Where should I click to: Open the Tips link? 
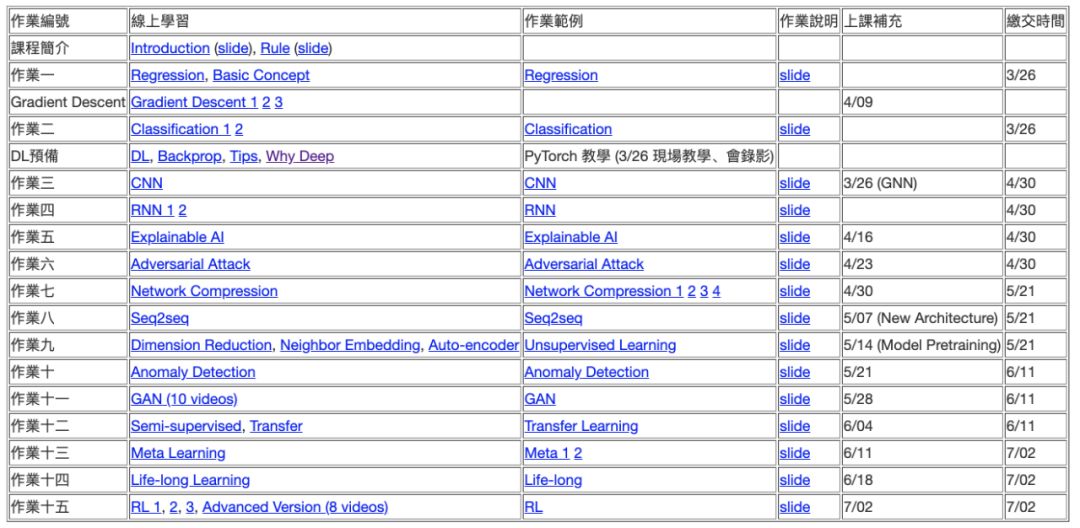click(244, 156)
